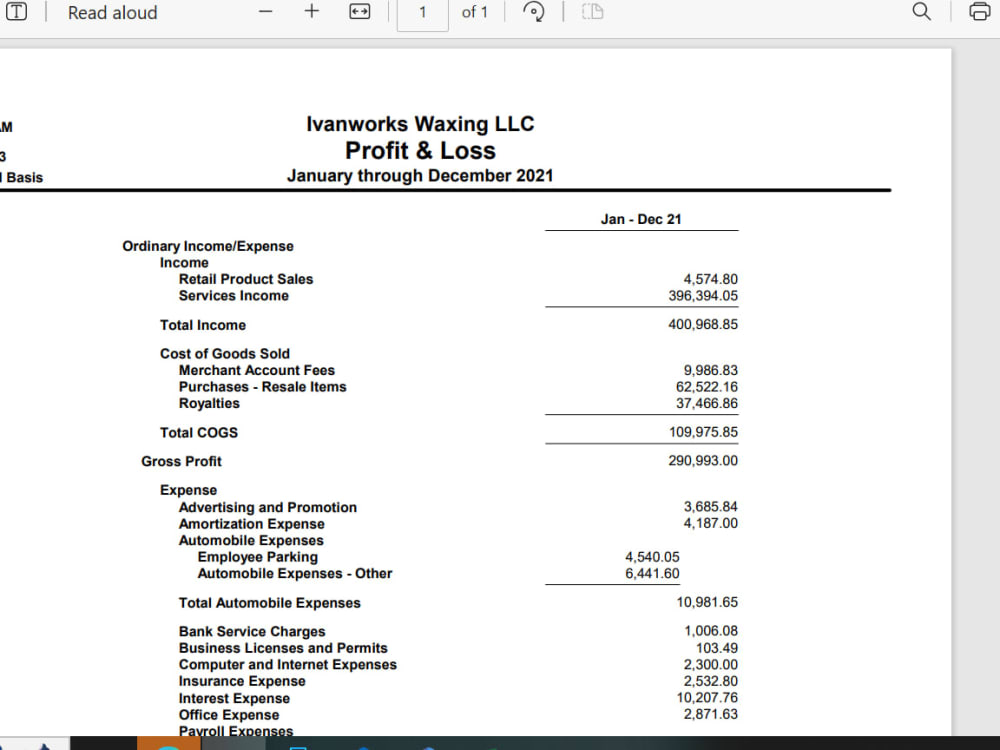Click 'Bank Service Charges' row label
This screenshot has width=1000, height=750.
coord(252,632)
